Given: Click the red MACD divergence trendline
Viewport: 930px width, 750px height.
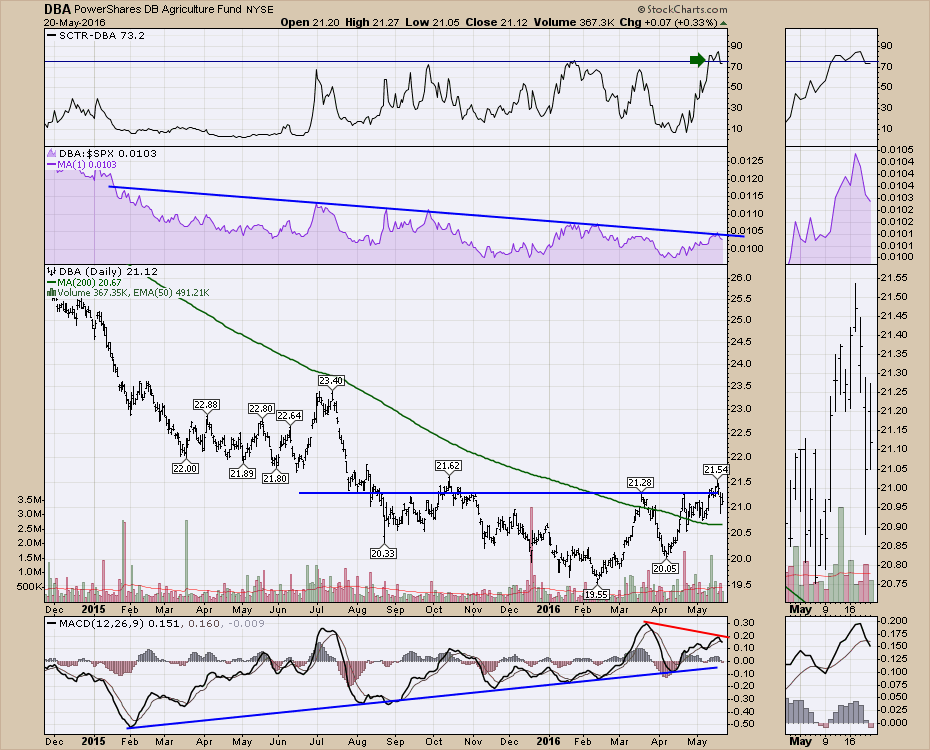Looking at the screenshot, I should click(686, 629).
